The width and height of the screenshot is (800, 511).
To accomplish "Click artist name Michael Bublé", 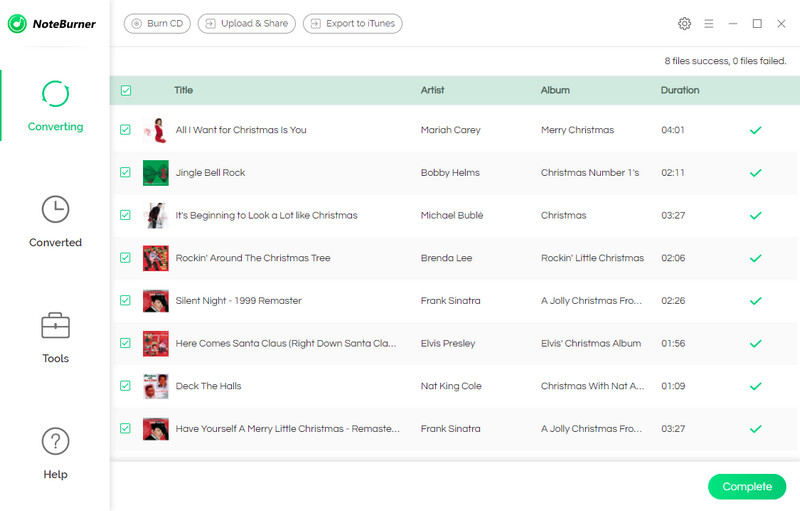I will pyautogui.click(x=452, y=215).
